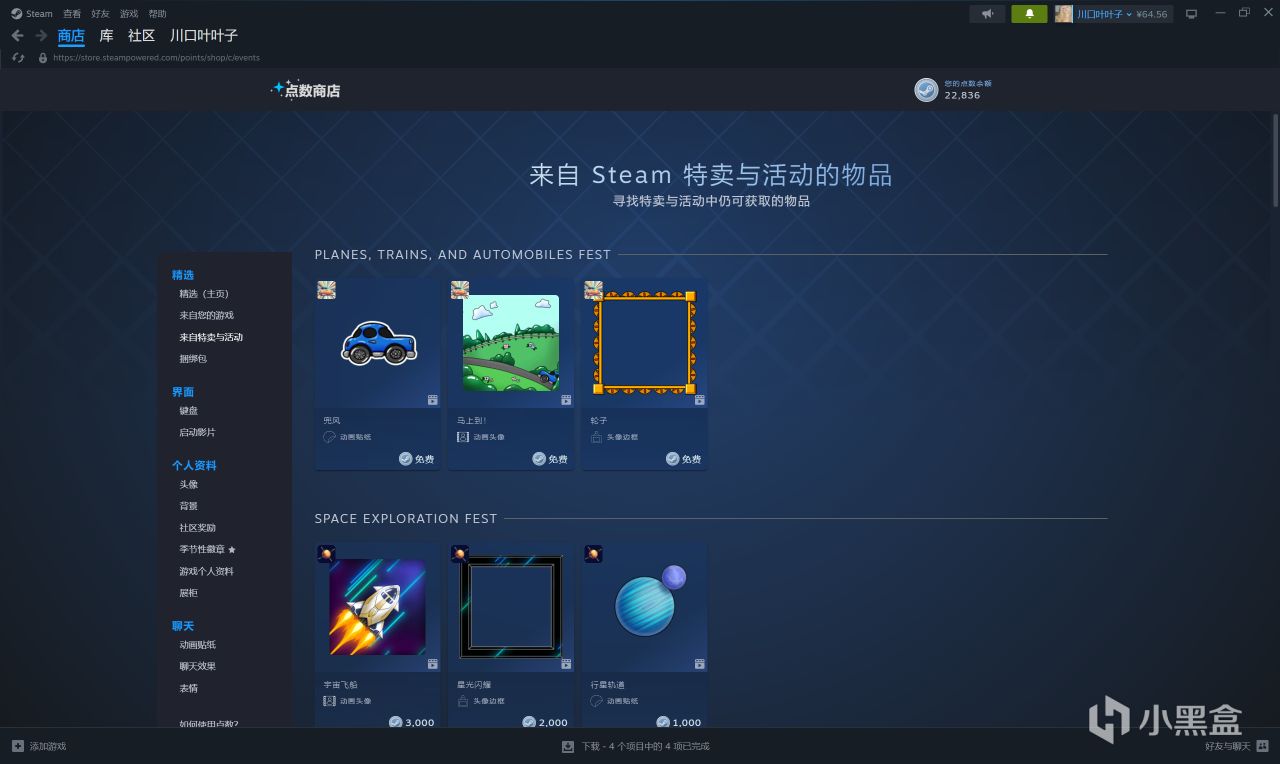Viewport: 1280px width, 764px height.
Task: Switch to the 库 tab
Action: 106,36
